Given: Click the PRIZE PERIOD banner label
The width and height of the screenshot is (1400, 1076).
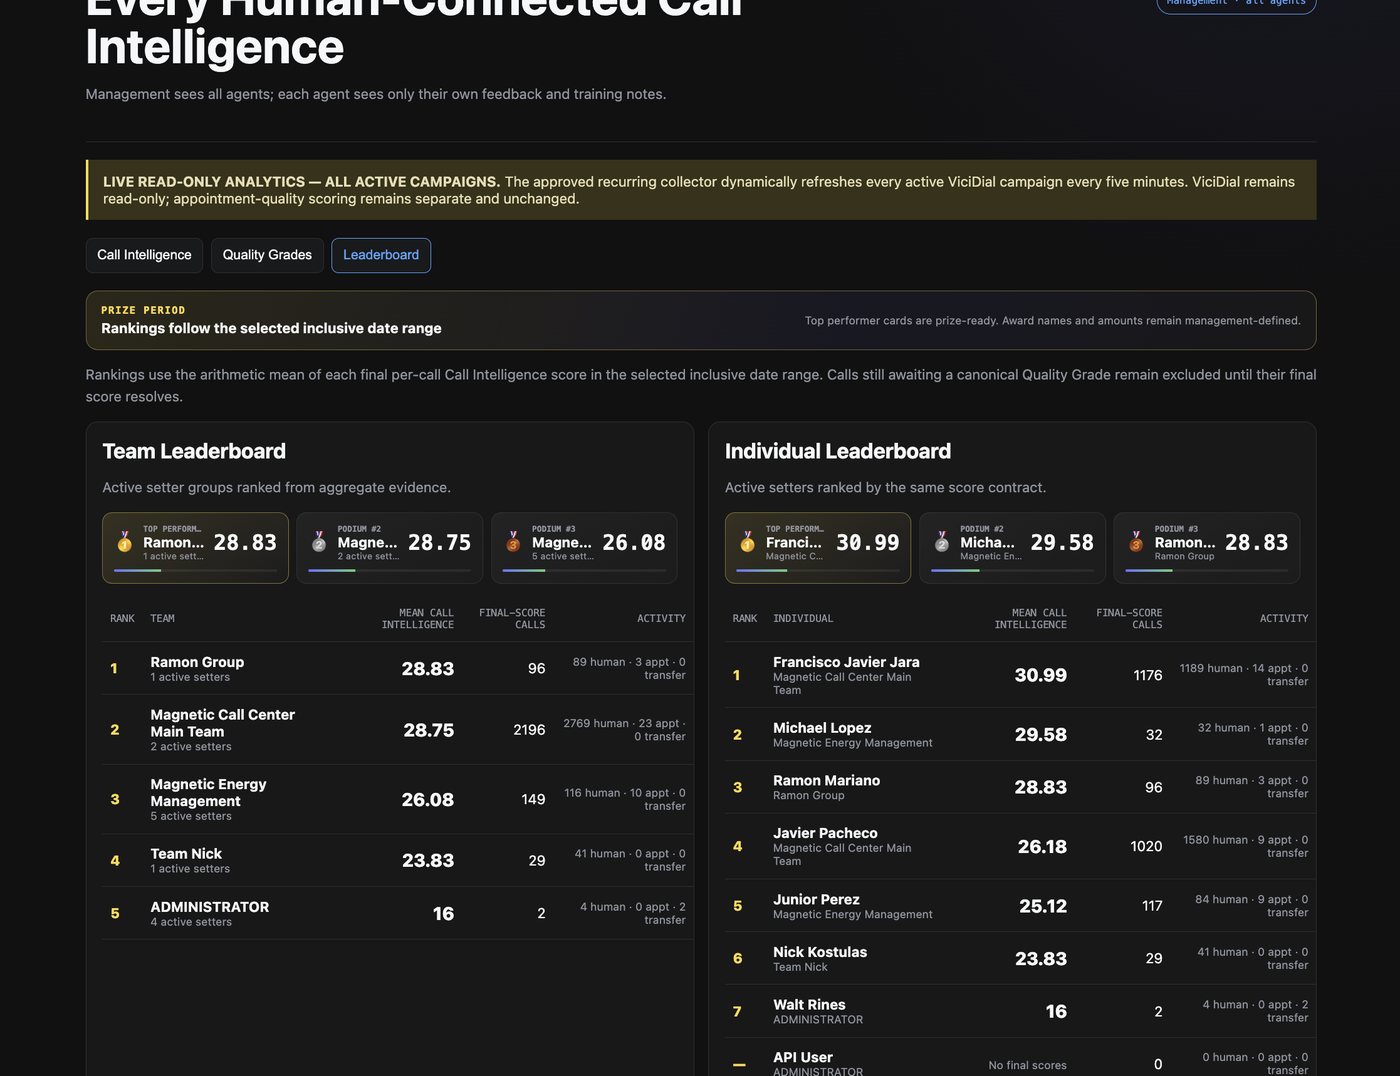Looking at the screenshot, I should point(143,310).
